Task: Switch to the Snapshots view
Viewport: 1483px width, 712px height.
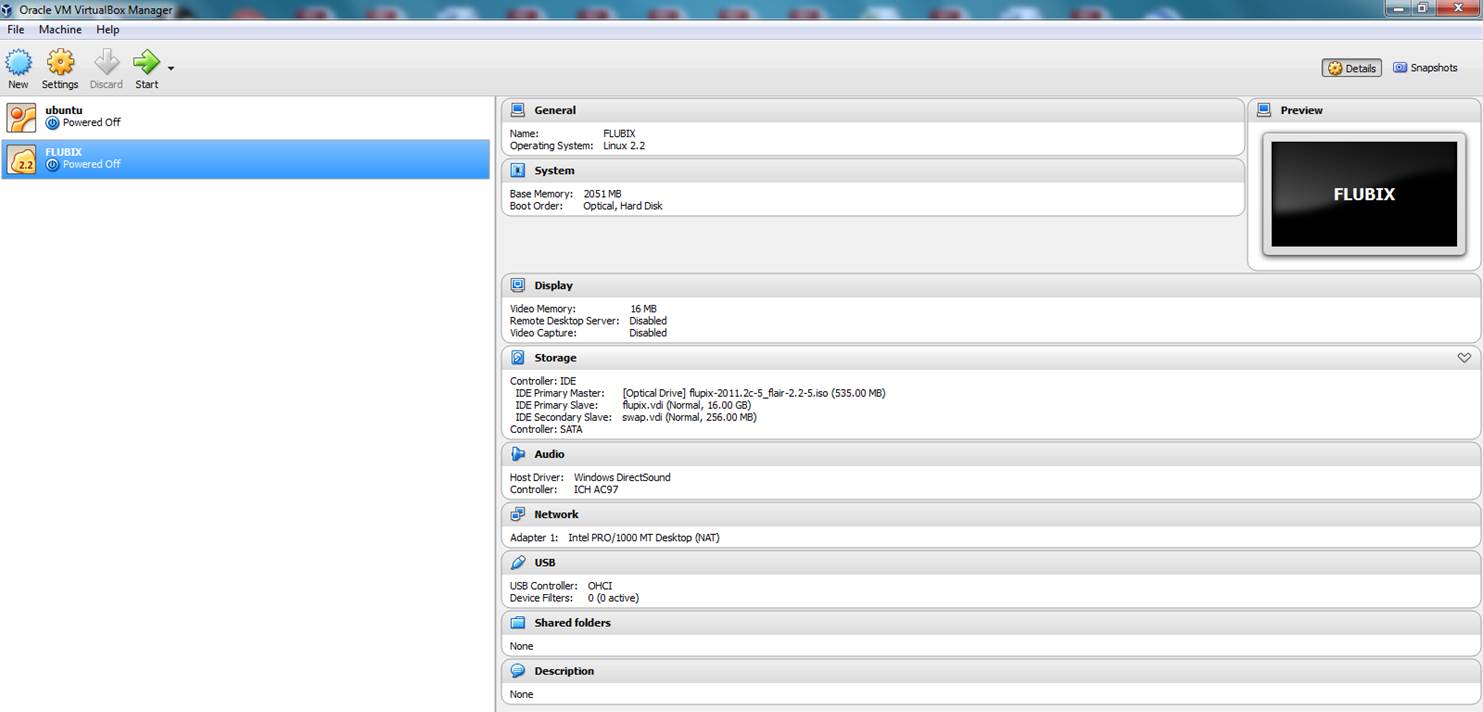Action: 1425,68
